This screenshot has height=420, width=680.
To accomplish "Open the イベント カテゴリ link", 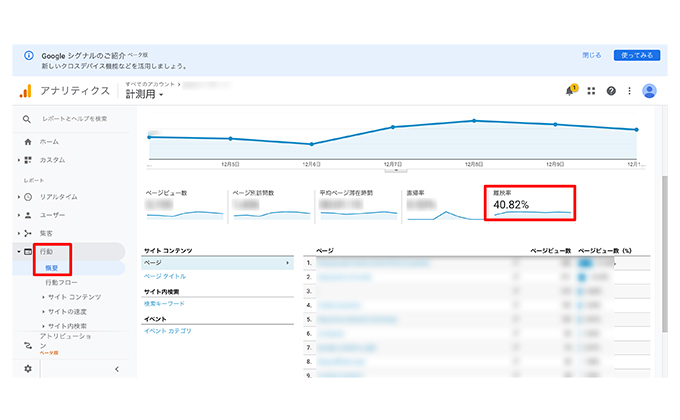I will pos(167,331).
